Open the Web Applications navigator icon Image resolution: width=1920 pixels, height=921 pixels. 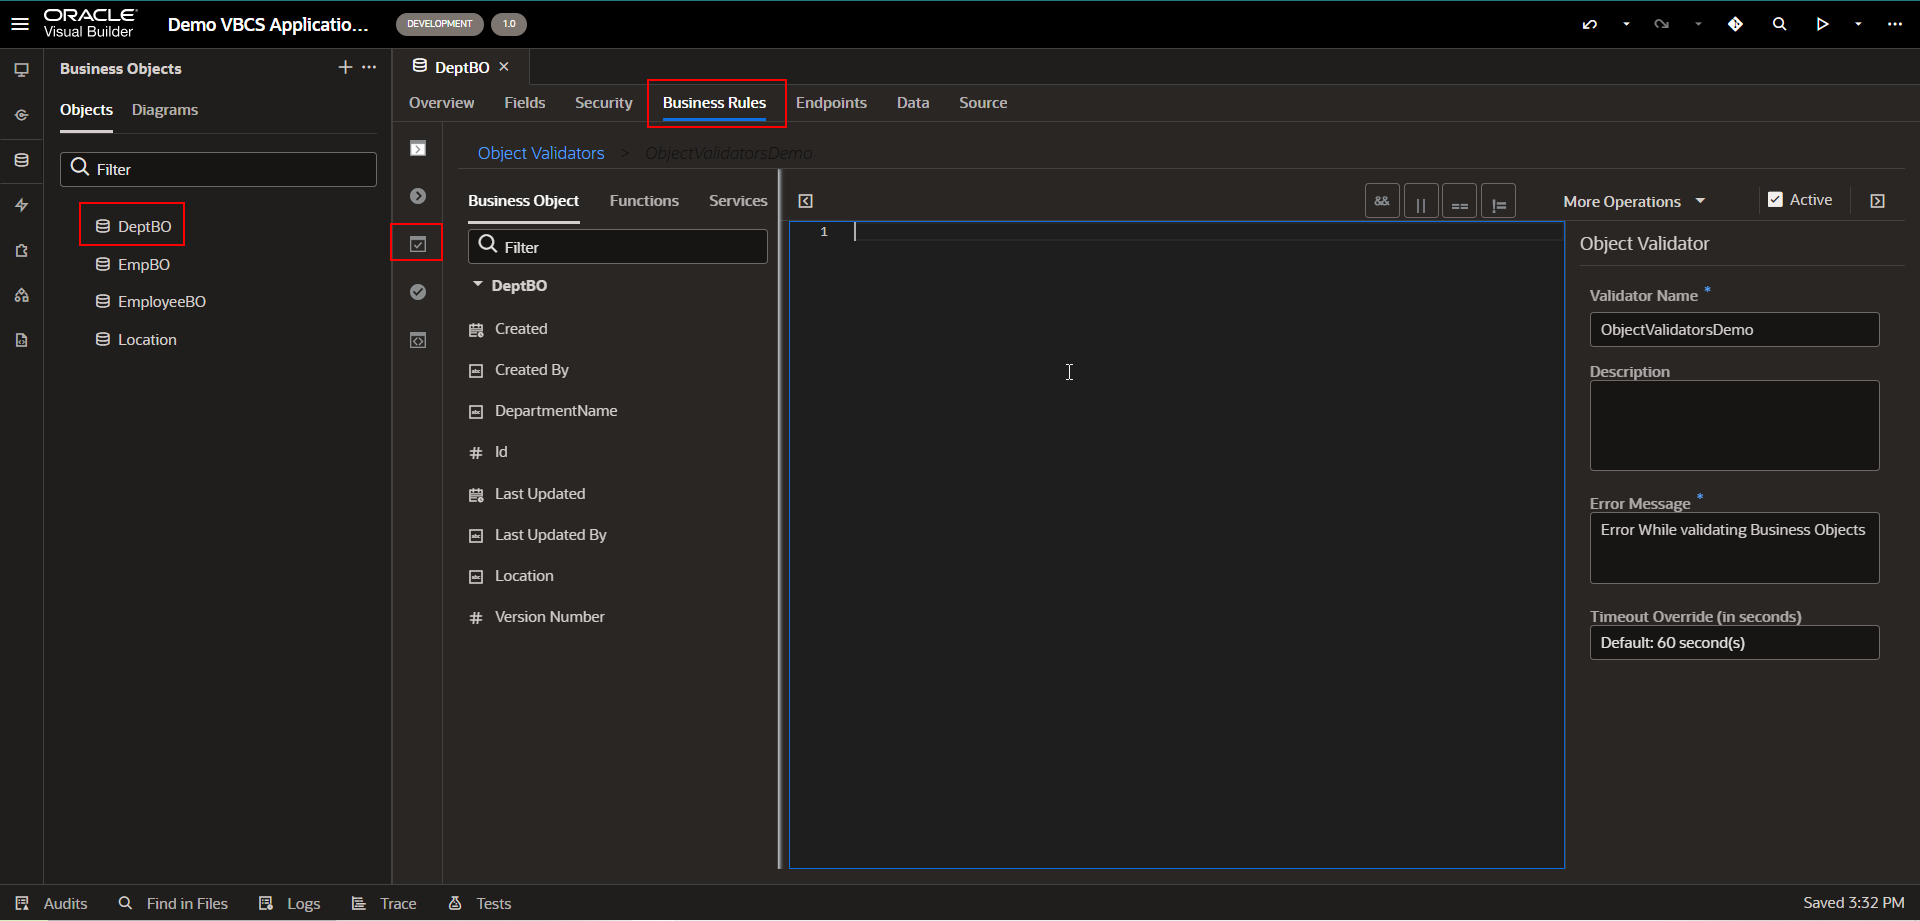pos(21,70)
